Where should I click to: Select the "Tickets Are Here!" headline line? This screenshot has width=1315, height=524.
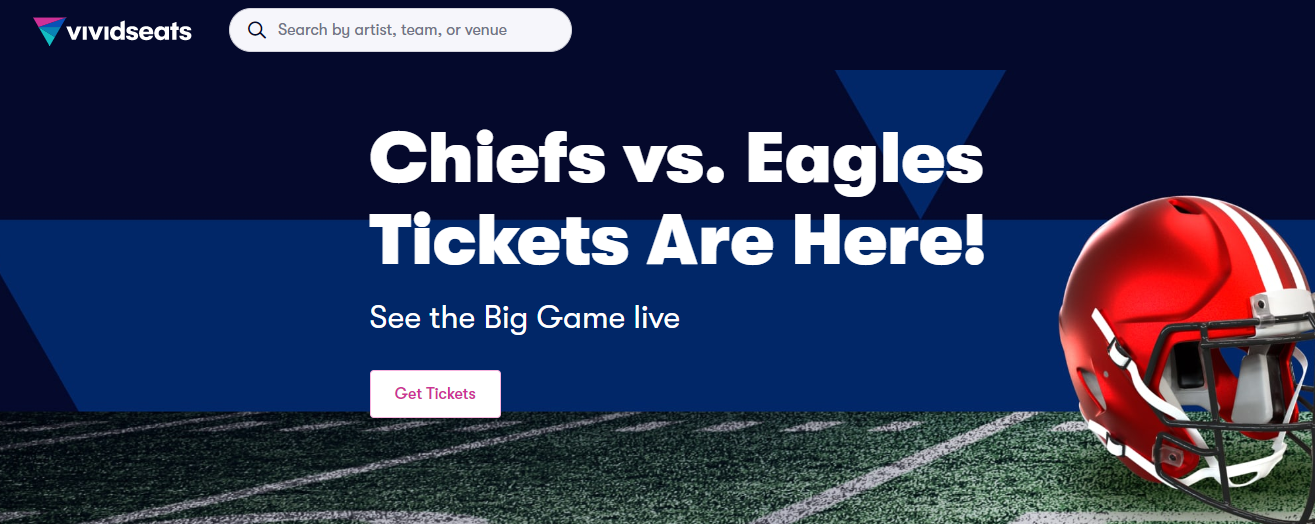[677, 240]
